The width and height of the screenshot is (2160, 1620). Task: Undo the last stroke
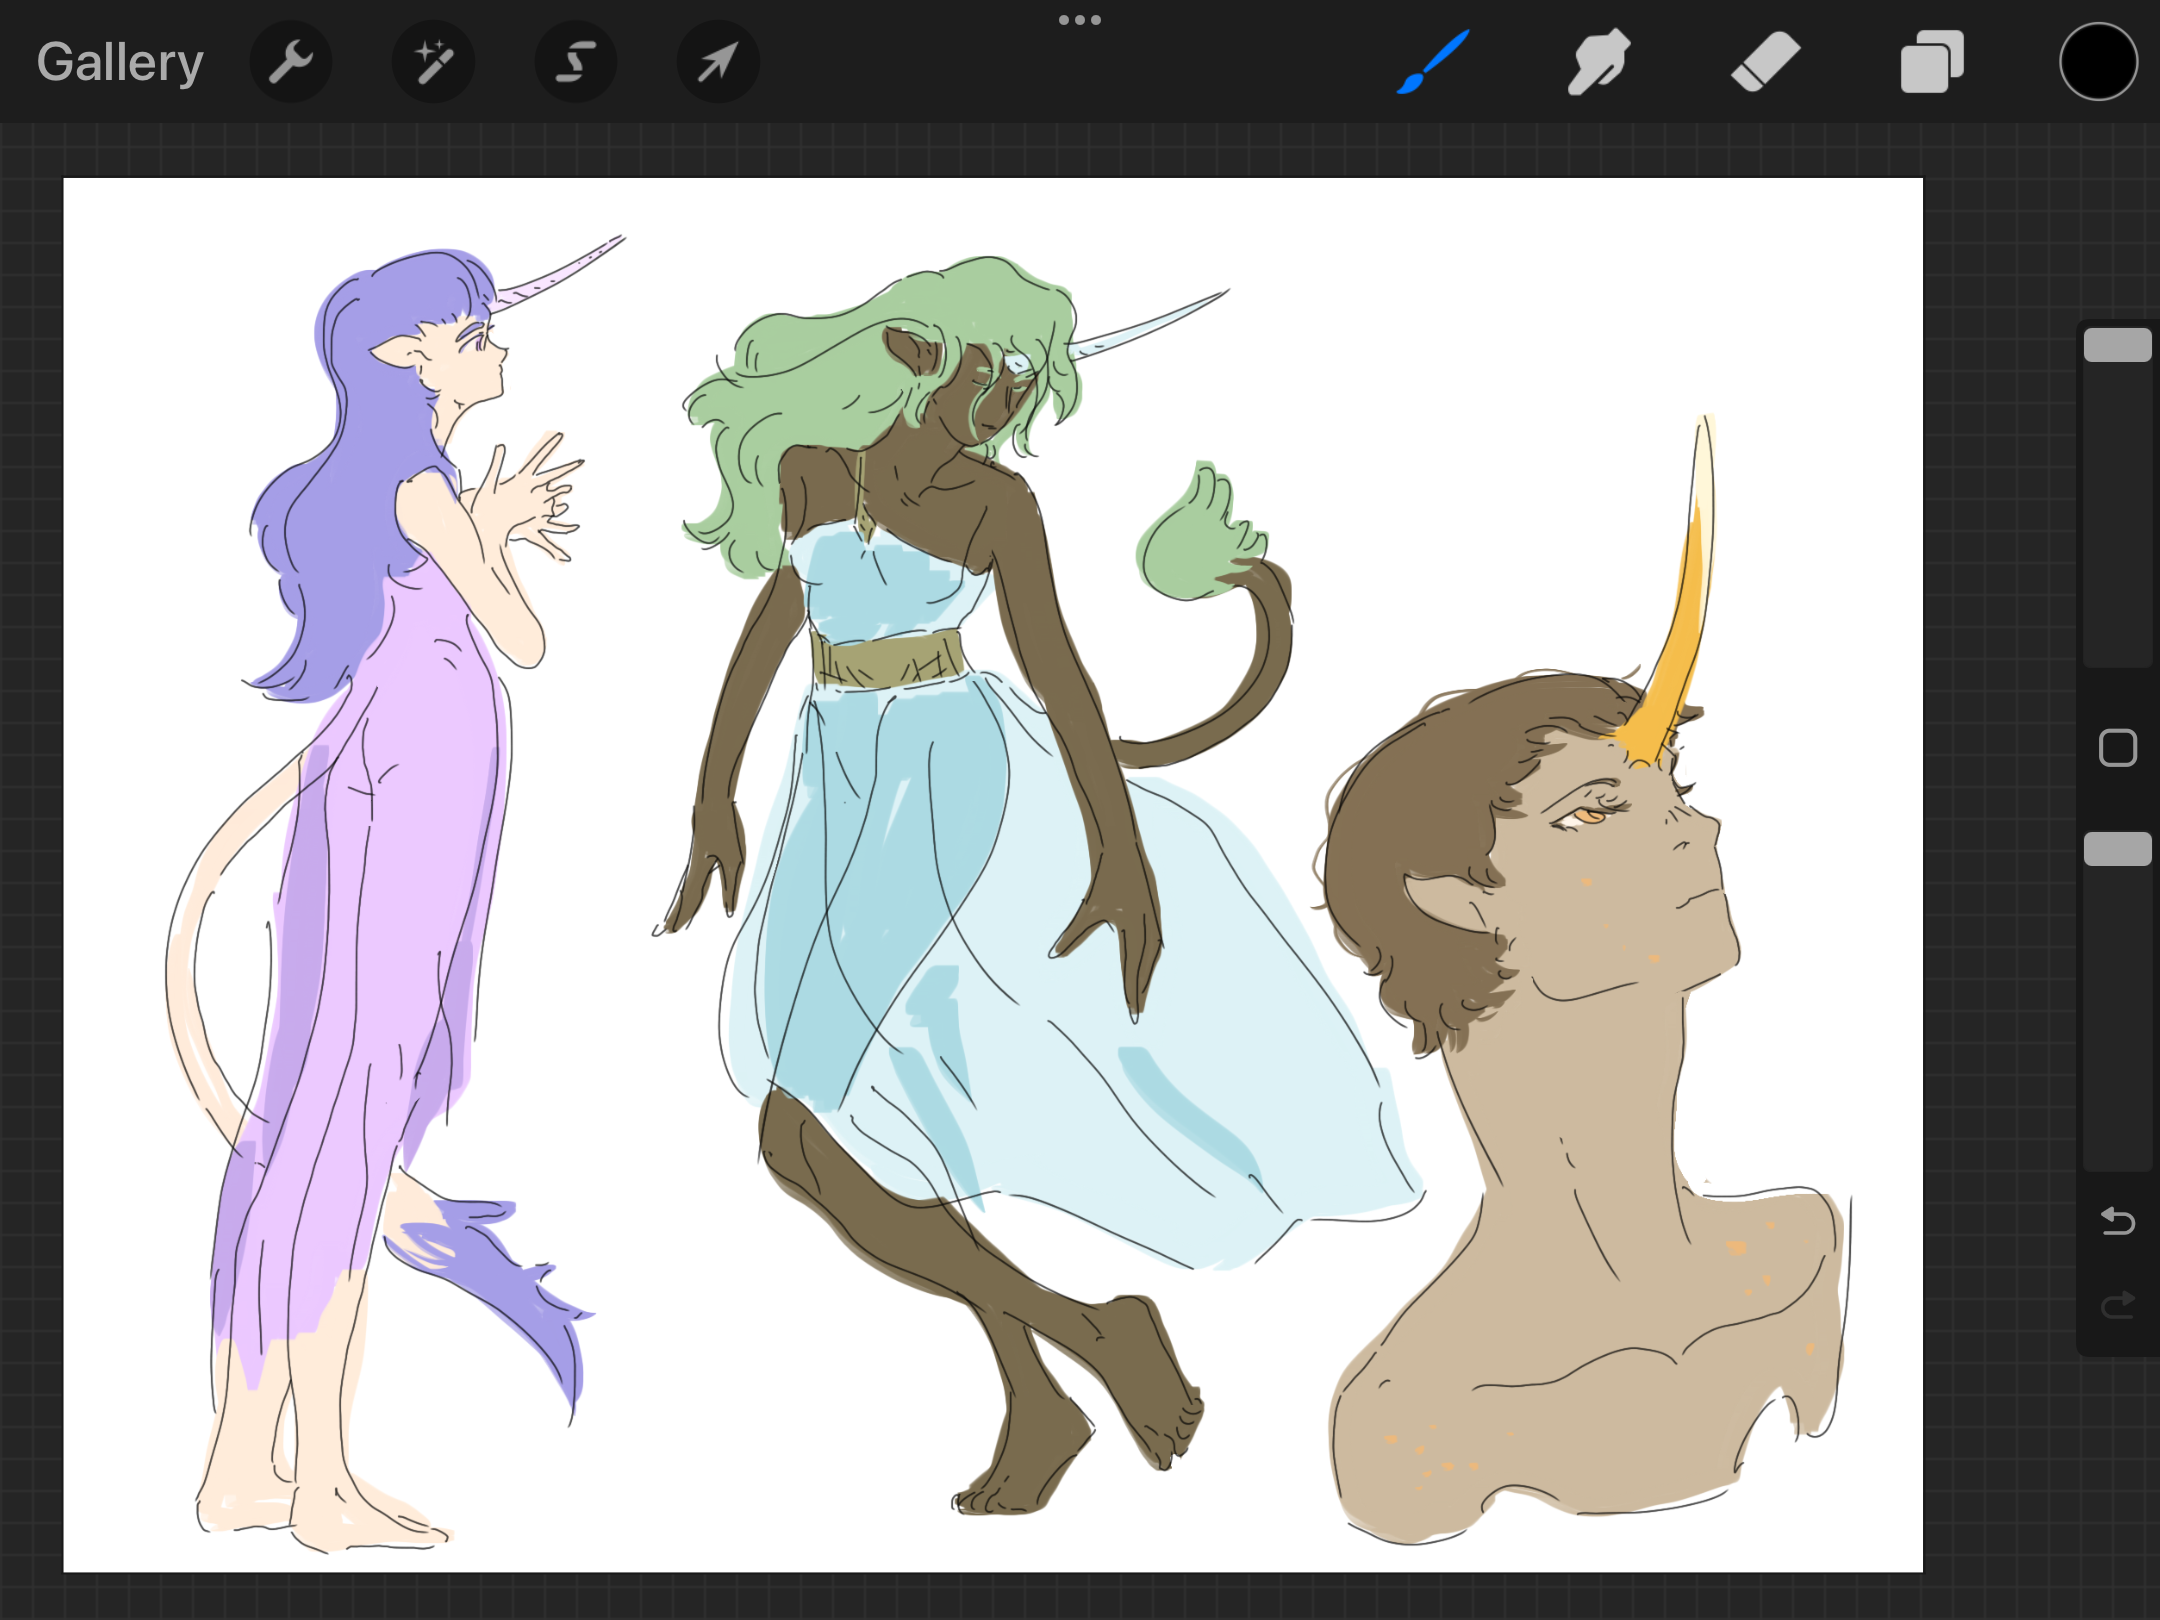tap(2117, 1221)
